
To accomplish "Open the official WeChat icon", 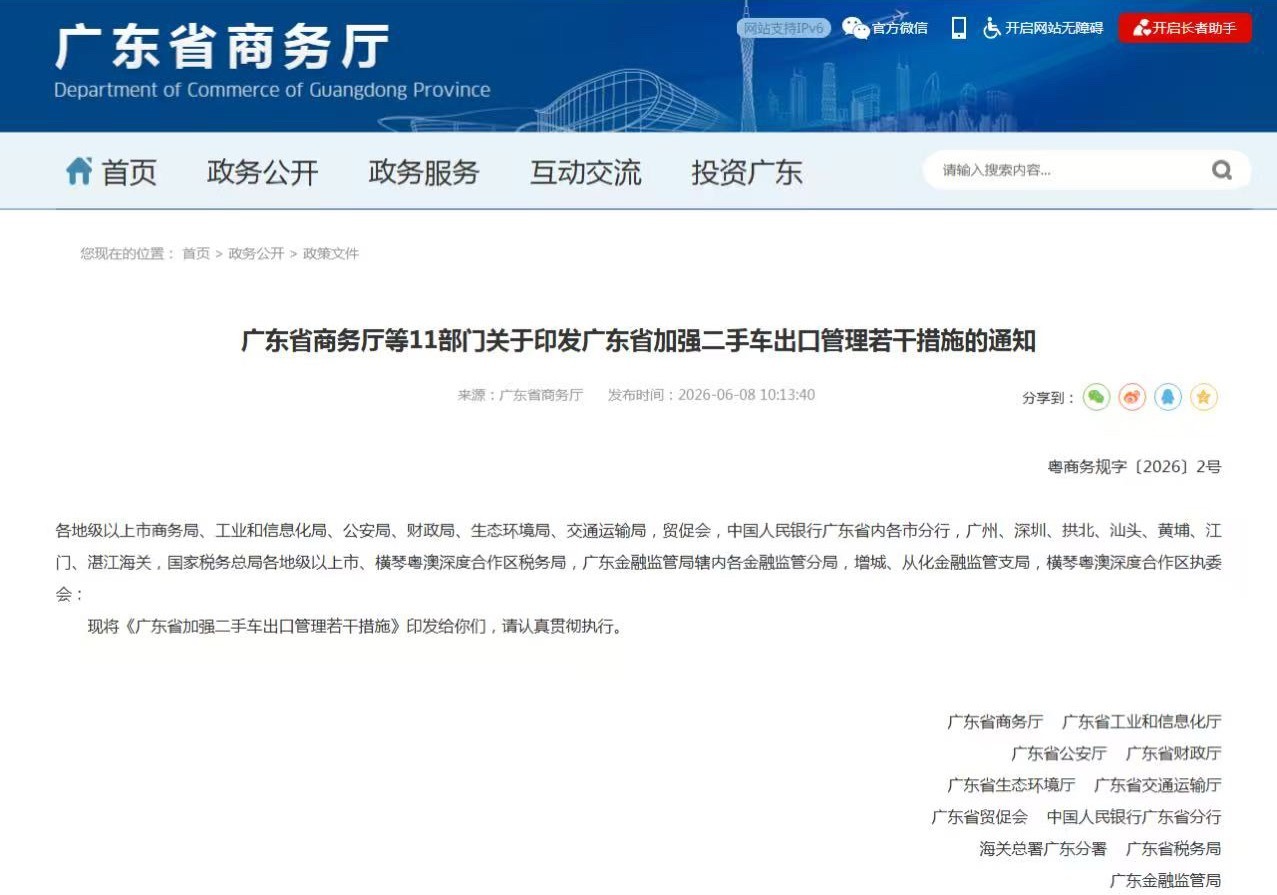I will click(855, 28).
